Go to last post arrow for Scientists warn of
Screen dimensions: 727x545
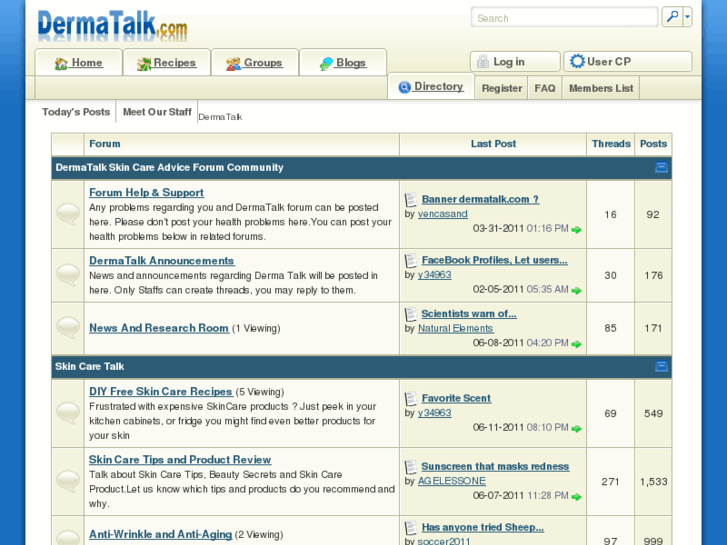pyautogui.click(x=576, y=344)
